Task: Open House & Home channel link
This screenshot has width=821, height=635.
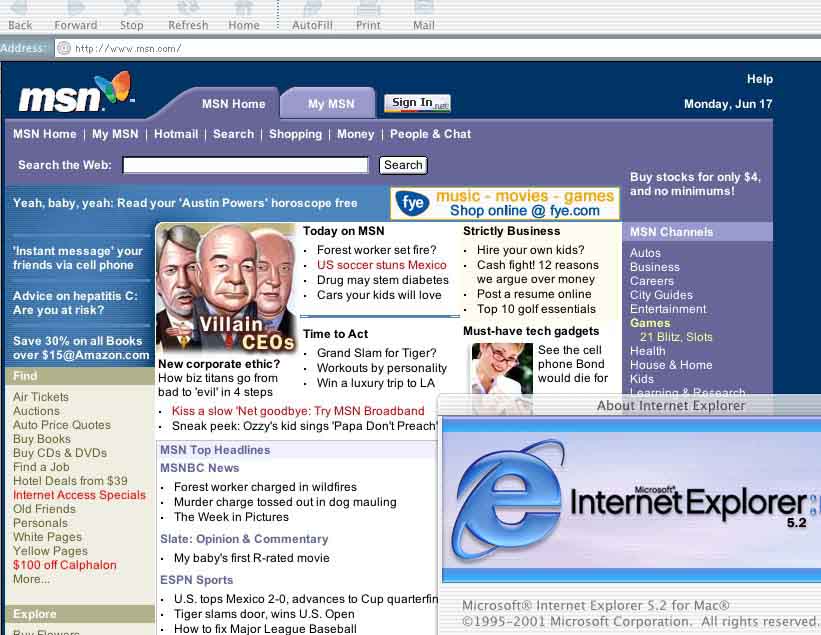Action: 671,365
